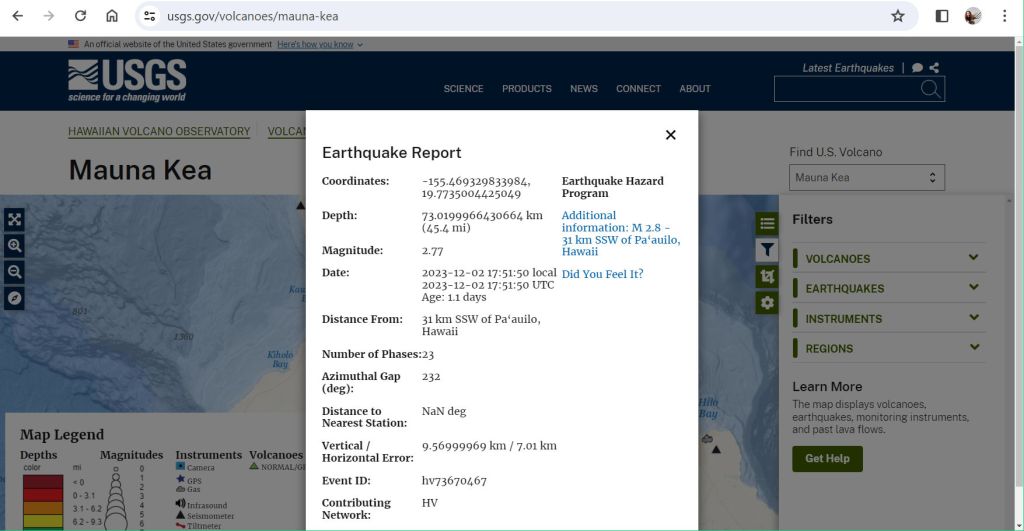Click the map fullscreen expand icon
The height and width of the screenshot is (531, 1024).
14,220
